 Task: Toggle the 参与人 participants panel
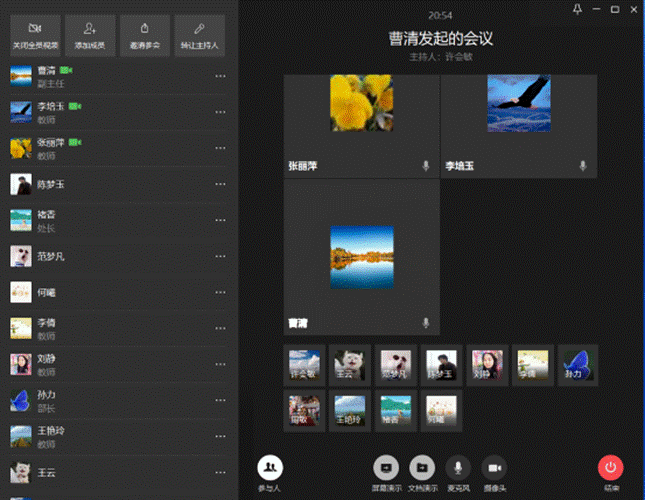[x=270, y=467]
